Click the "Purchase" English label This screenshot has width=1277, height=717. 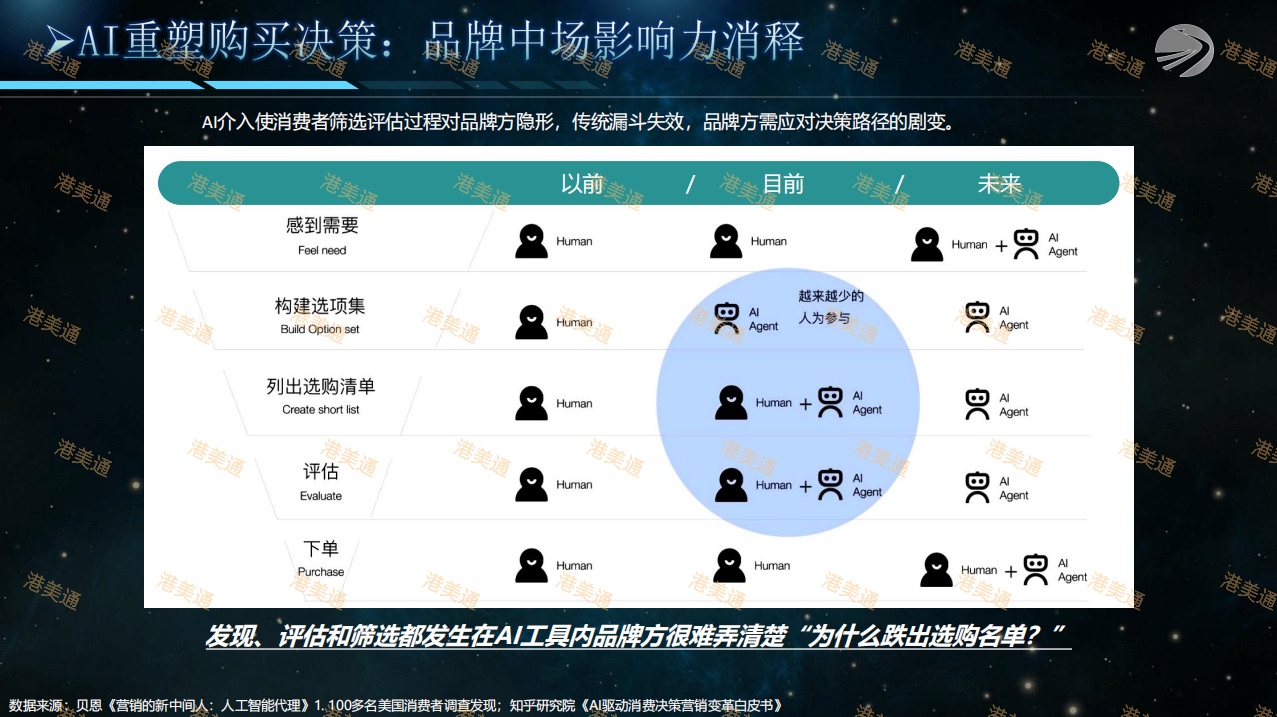click(321, 572)
